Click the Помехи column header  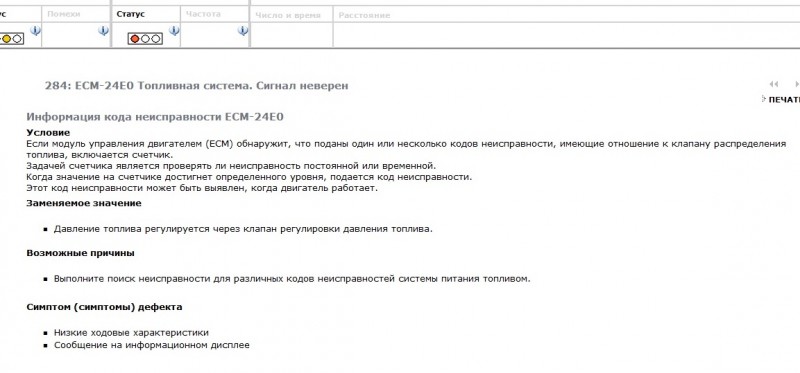(64, 14)
